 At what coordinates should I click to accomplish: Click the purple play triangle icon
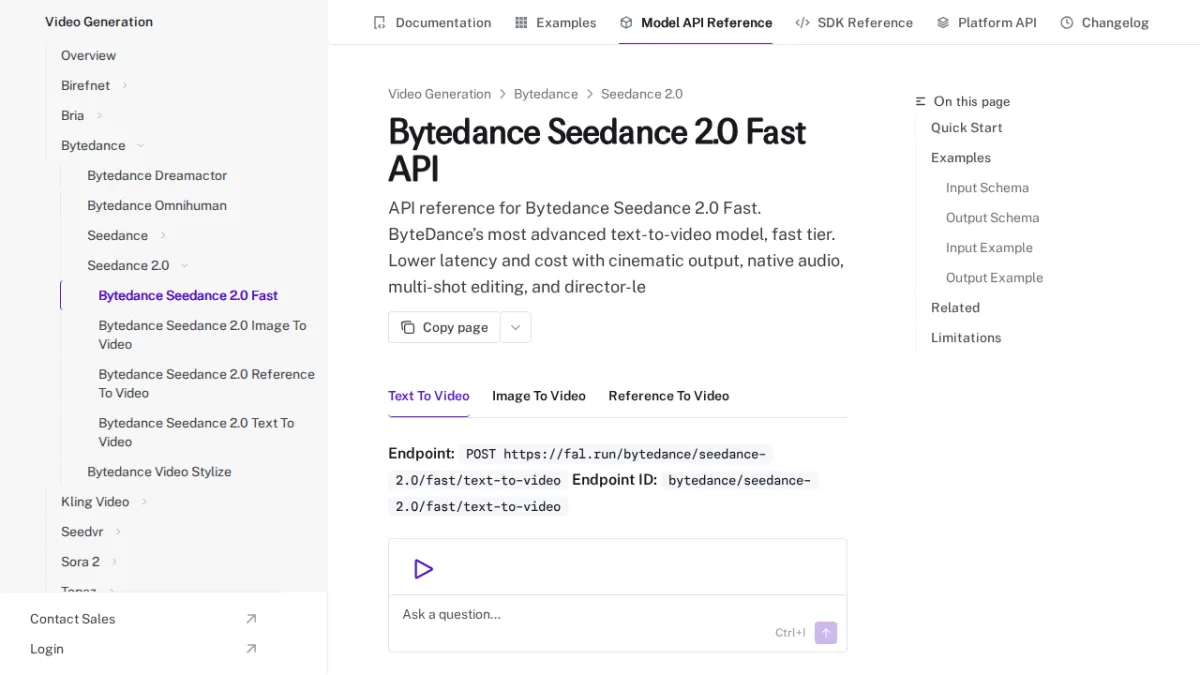tap(423, 569)
